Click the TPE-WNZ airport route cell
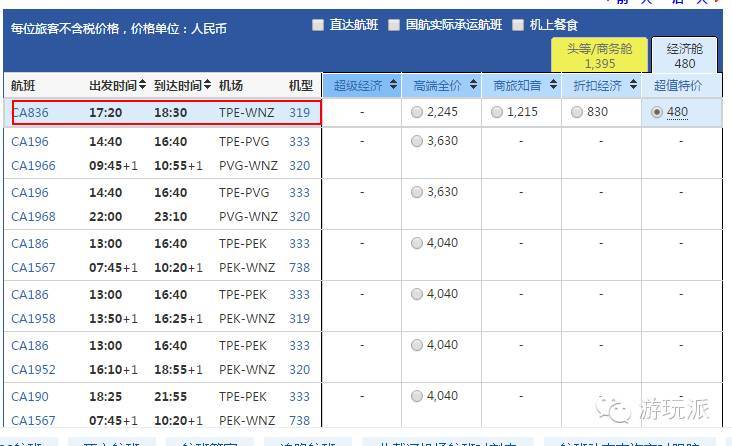The width and height of the screenshot is (732, 446). (x=246, y=113)
